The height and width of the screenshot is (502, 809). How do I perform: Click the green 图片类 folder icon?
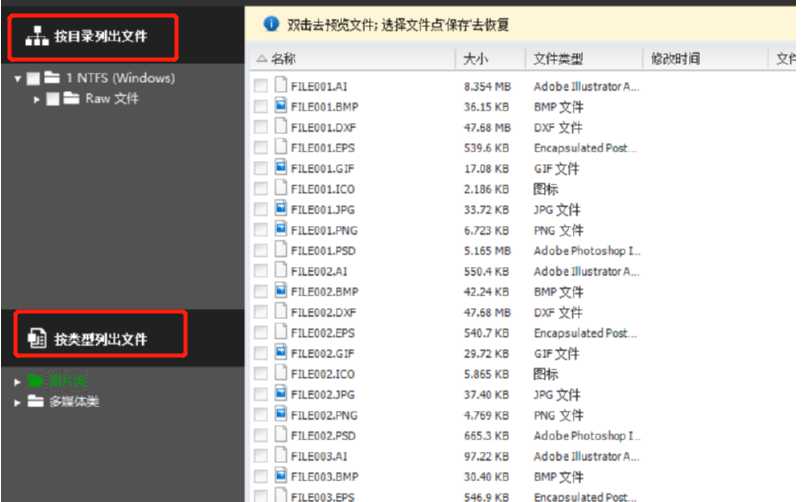[36, 381]
